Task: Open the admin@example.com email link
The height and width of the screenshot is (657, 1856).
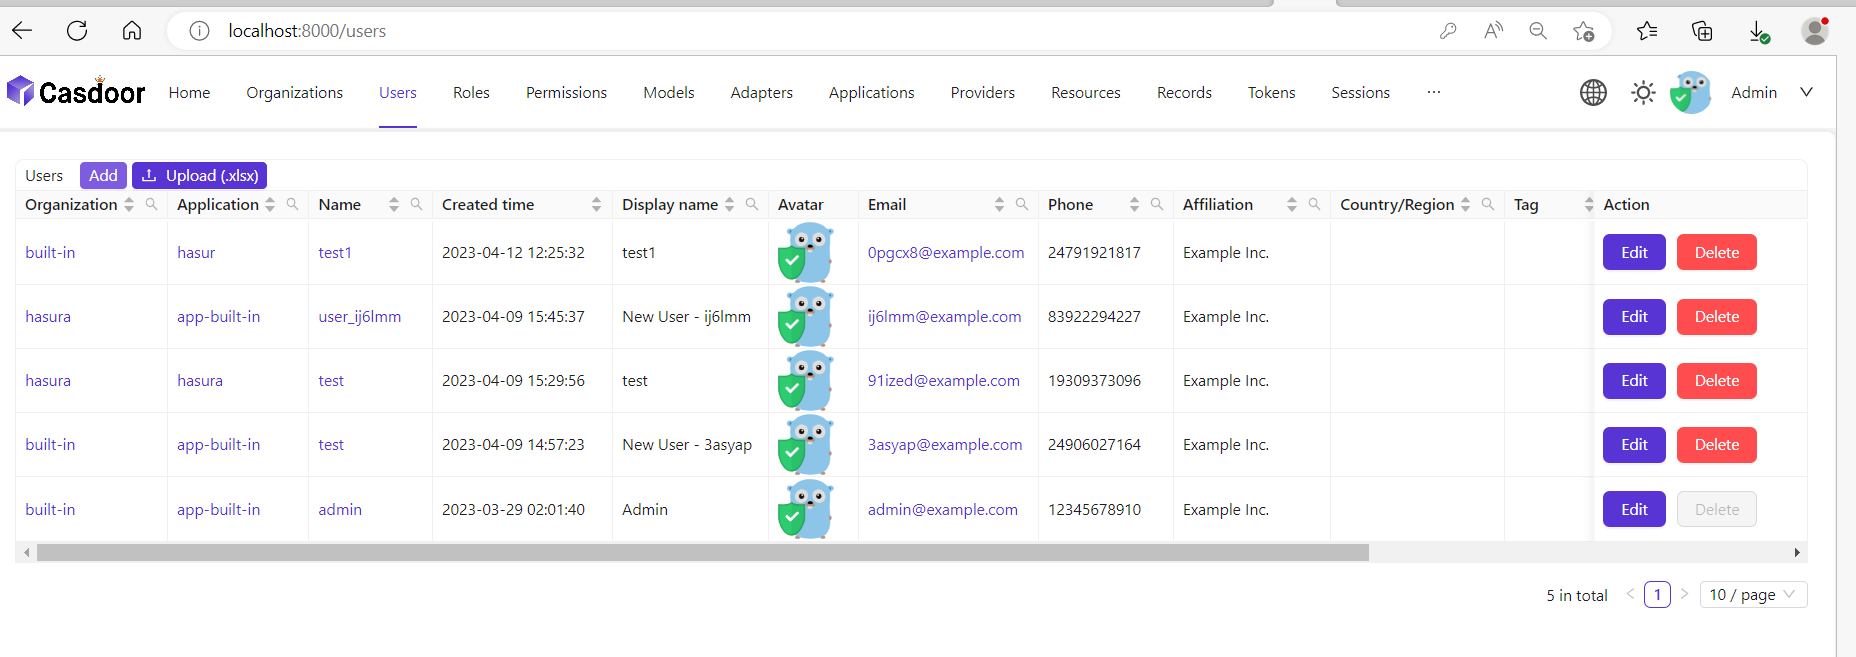Action: click(x=942, y=509)
